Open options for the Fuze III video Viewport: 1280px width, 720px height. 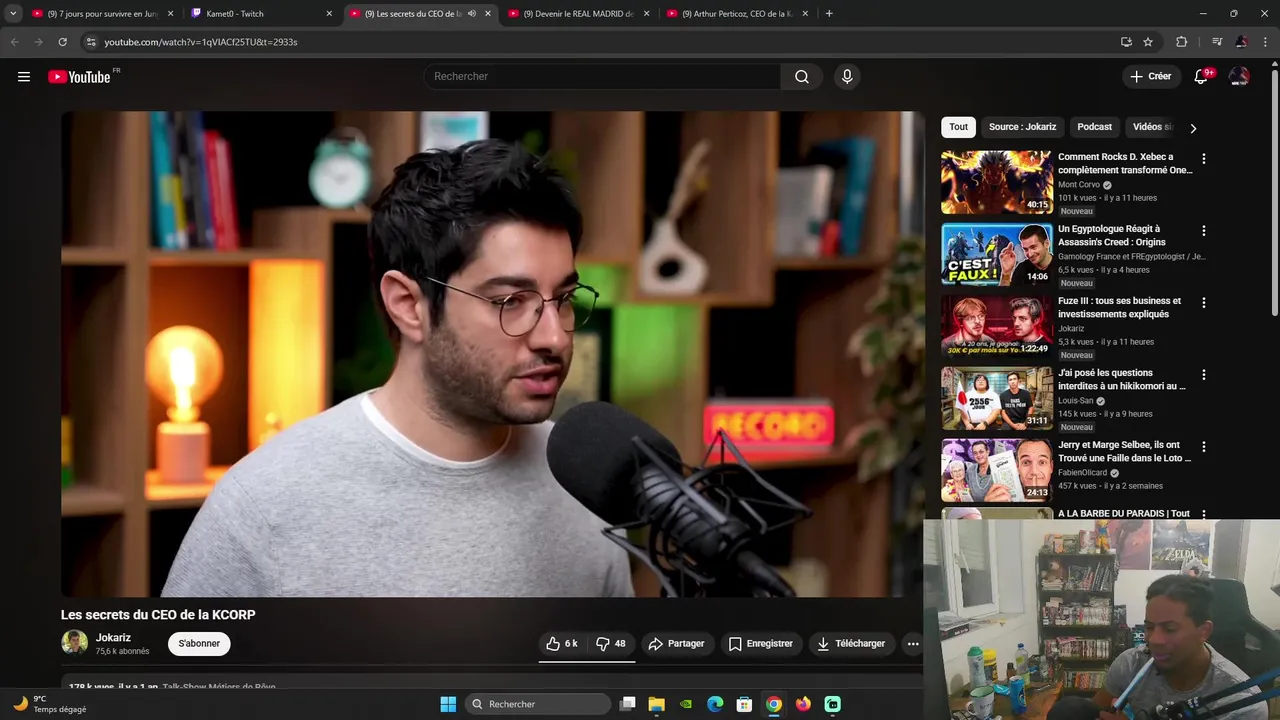click(x=1204, y=303)
